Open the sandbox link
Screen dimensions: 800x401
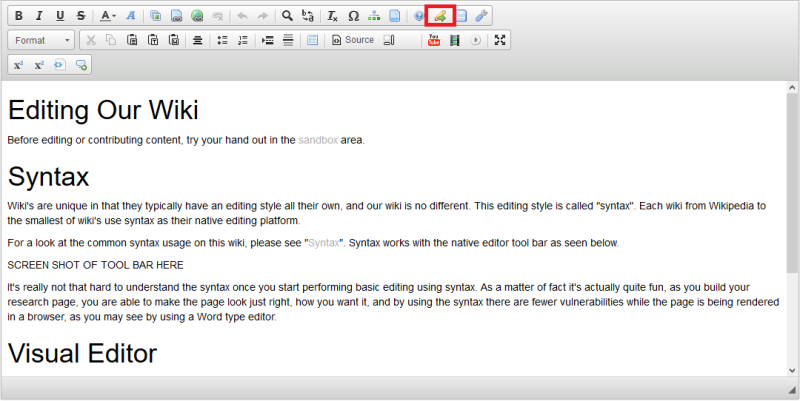[x=318, y=140]
